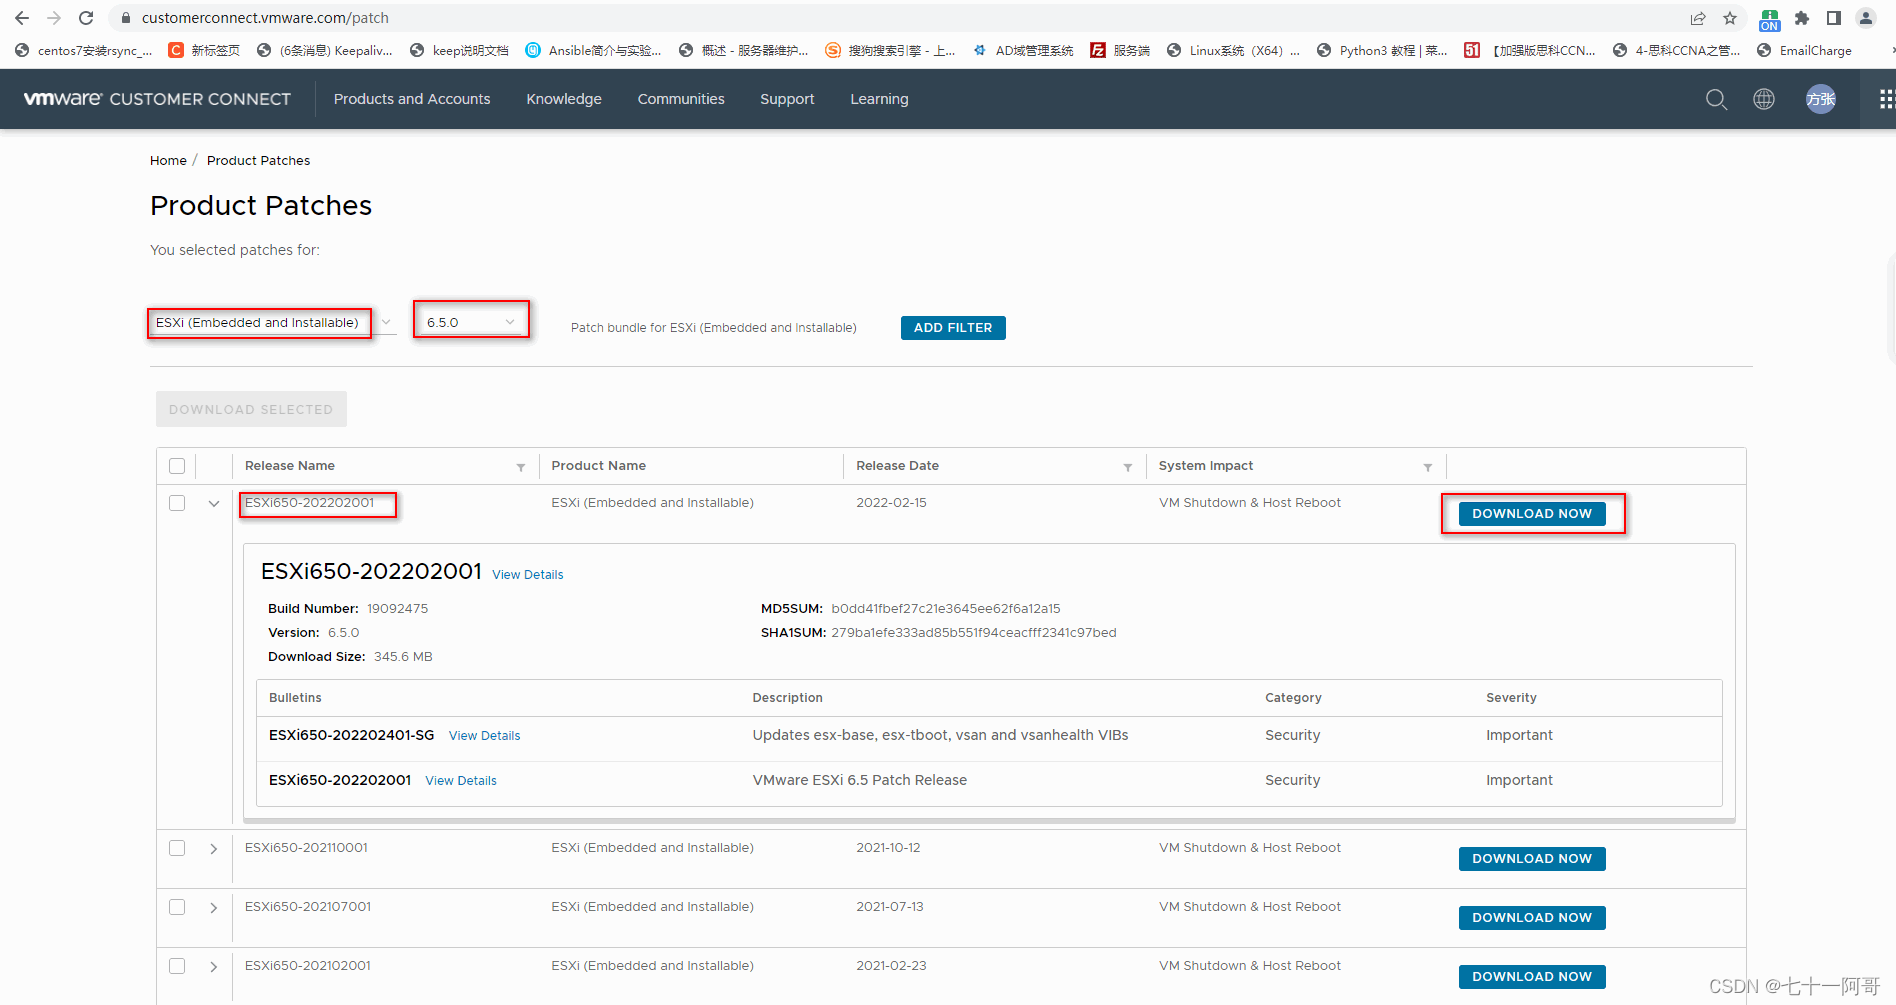Viewport: 1896px width, 1005px height.
Task: Open the apps grid icon in header
Action: pos(1886,99)
